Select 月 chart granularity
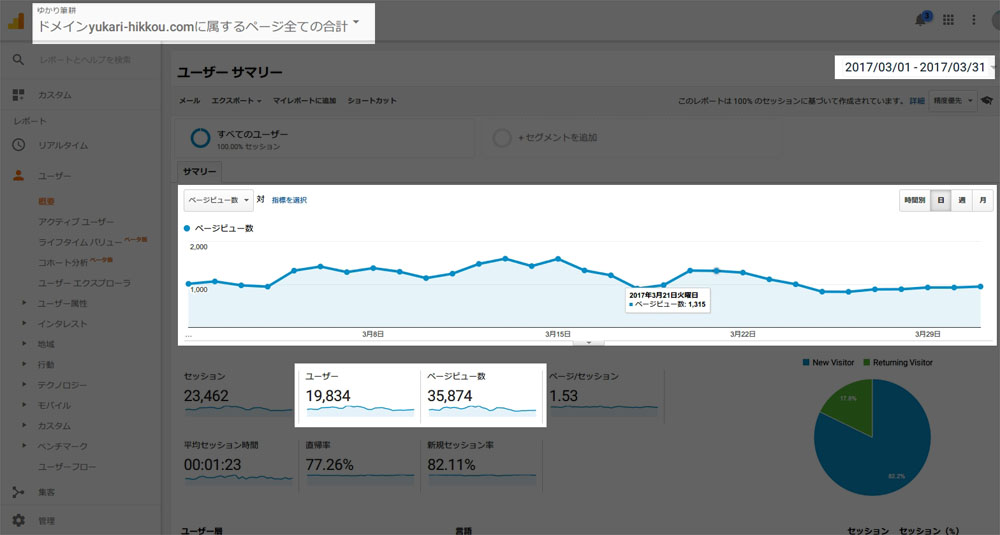Image resolution: width=1000 pixels, height=535 pixels. (x=983, y=200)
